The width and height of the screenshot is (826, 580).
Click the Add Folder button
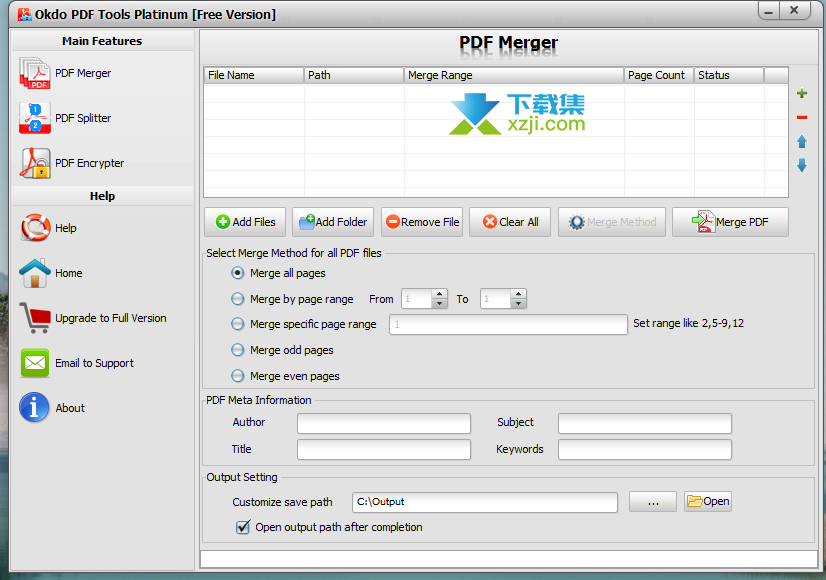(333, 222)
